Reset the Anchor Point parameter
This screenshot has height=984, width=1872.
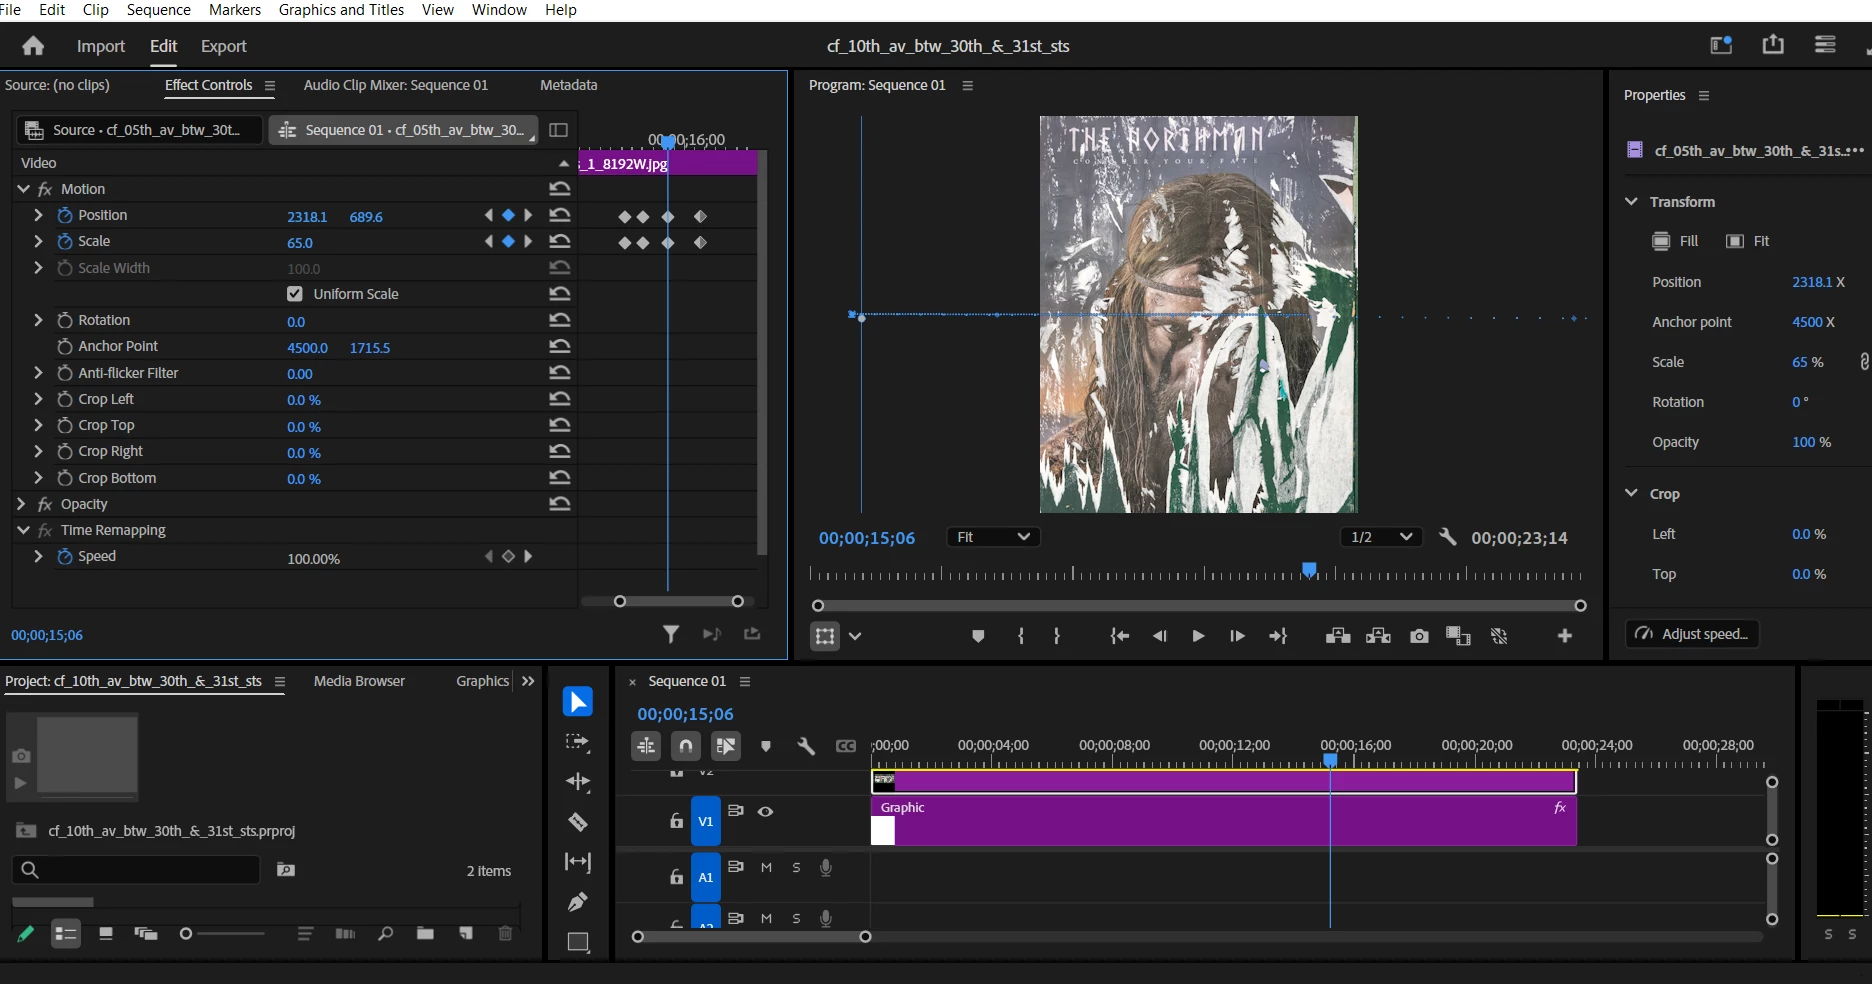tap(560, 346)
